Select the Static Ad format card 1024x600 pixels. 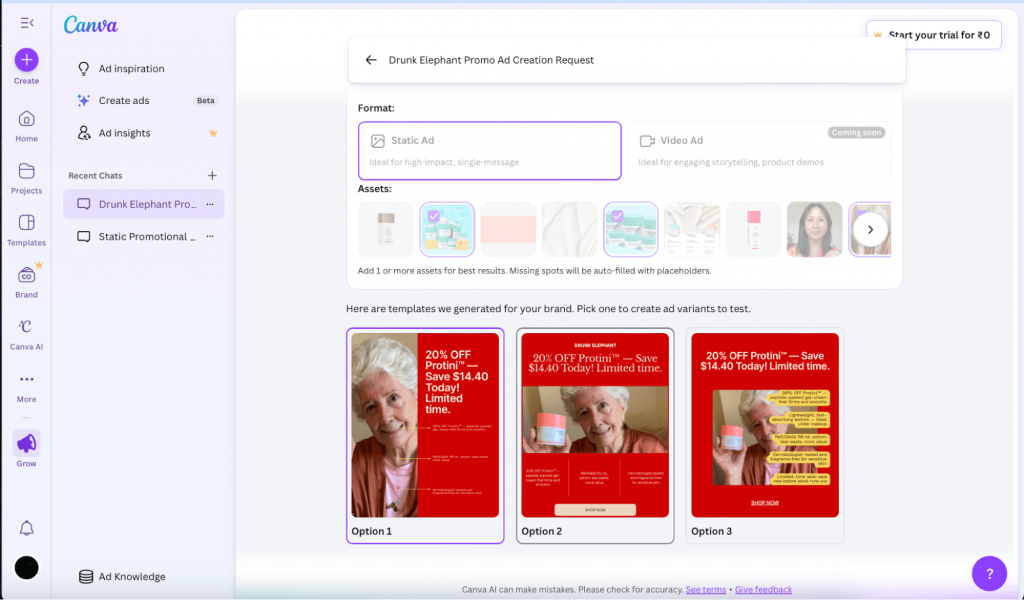coord(489,148)
